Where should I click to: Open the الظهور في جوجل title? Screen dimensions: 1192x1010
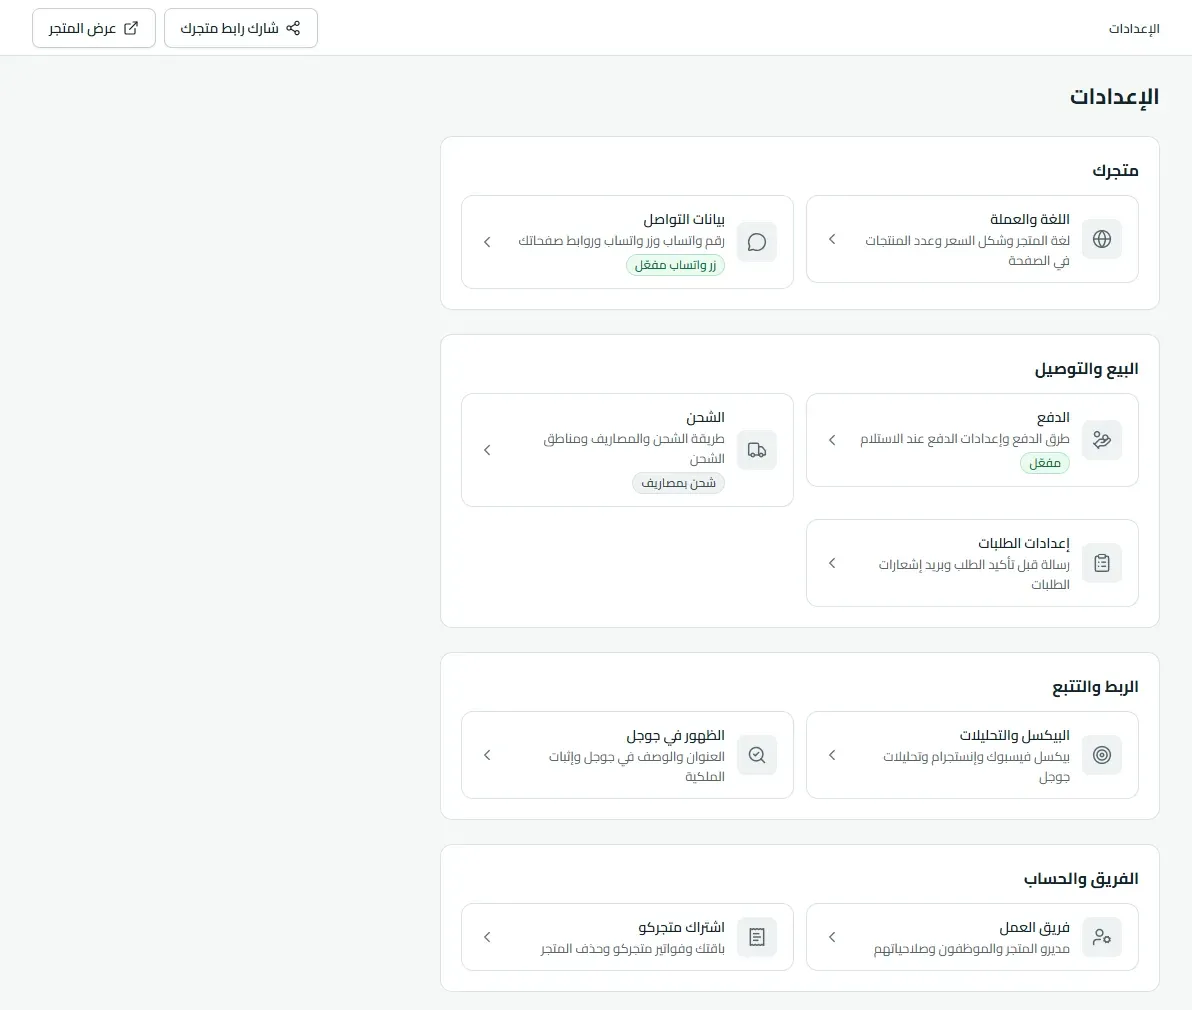675,735
